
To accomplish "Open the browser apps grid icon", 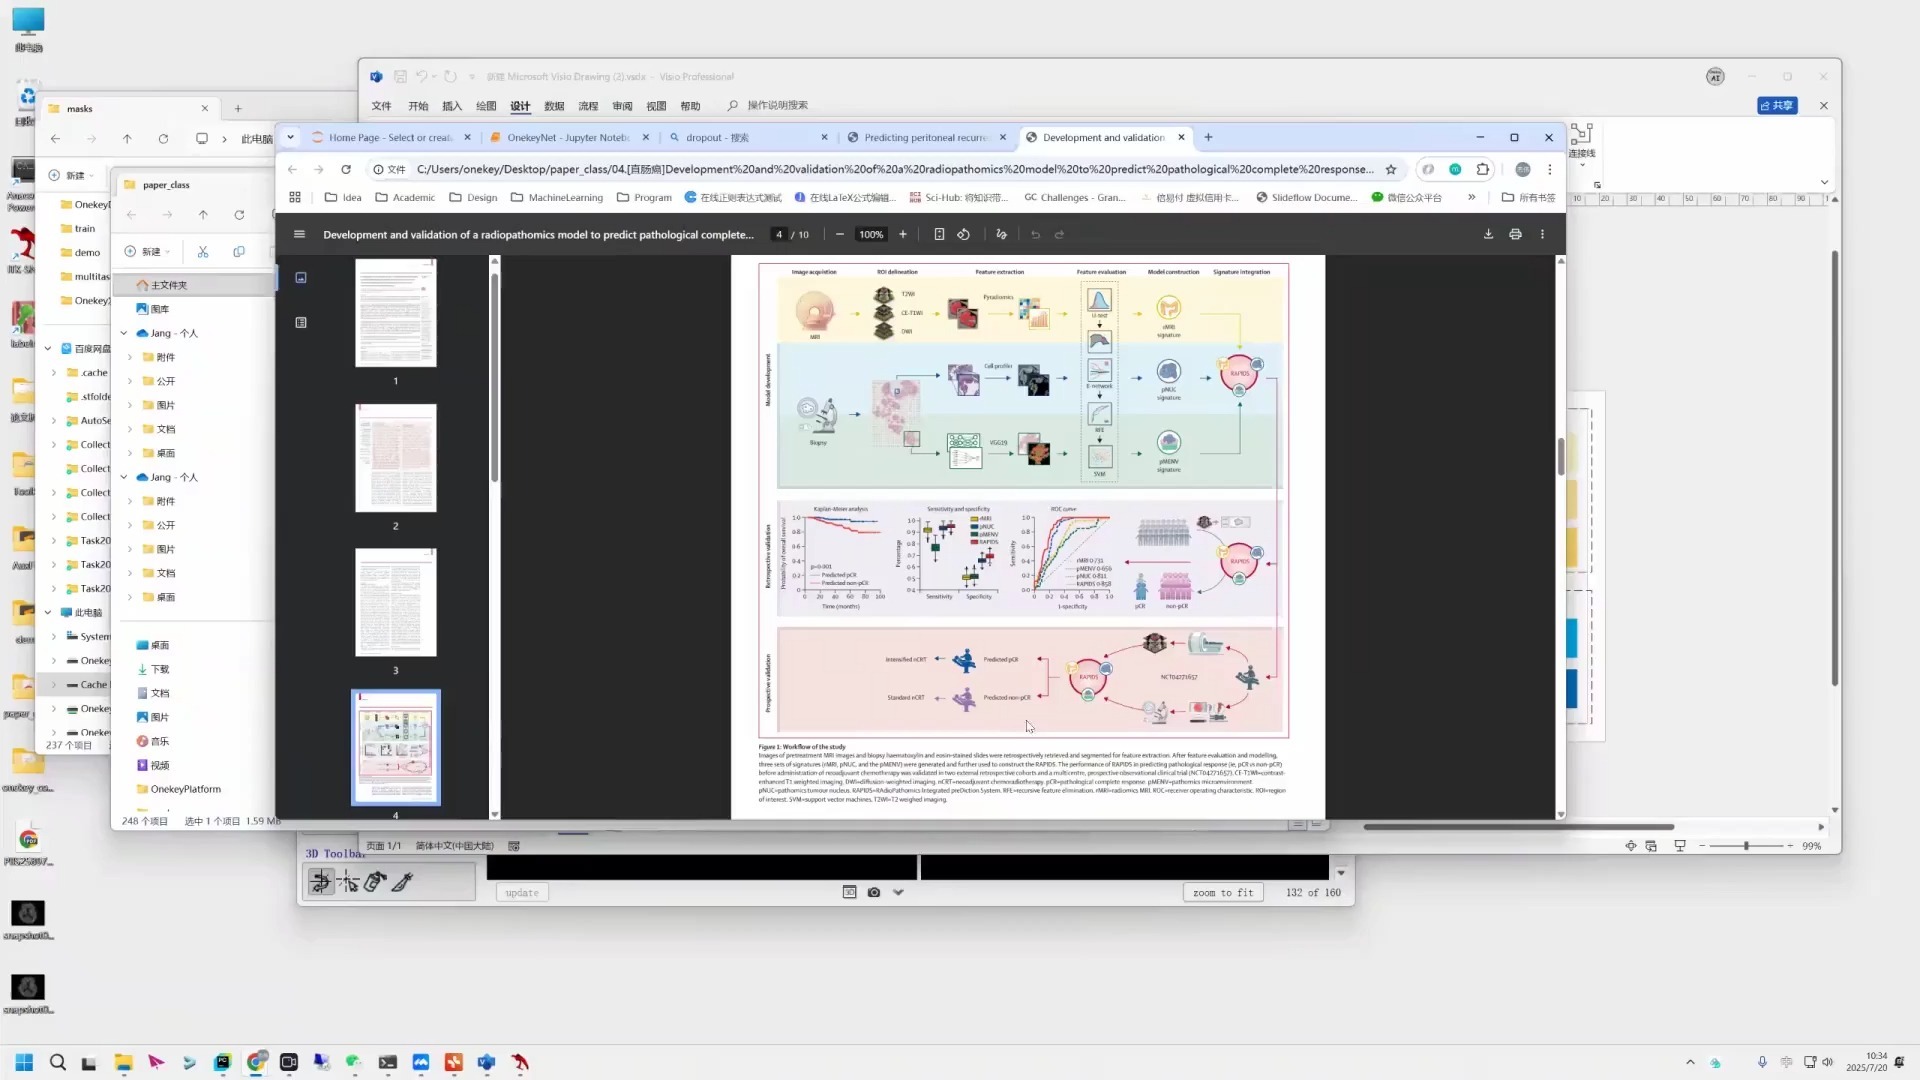I will pos(295,197).
